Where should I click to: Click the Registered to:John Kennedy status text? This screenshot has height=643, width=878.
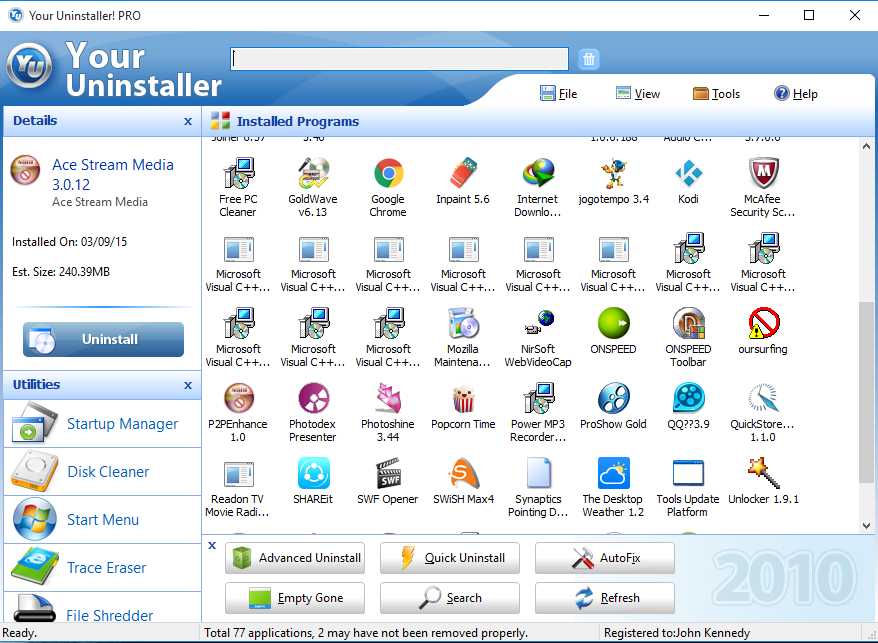[676, 633]
